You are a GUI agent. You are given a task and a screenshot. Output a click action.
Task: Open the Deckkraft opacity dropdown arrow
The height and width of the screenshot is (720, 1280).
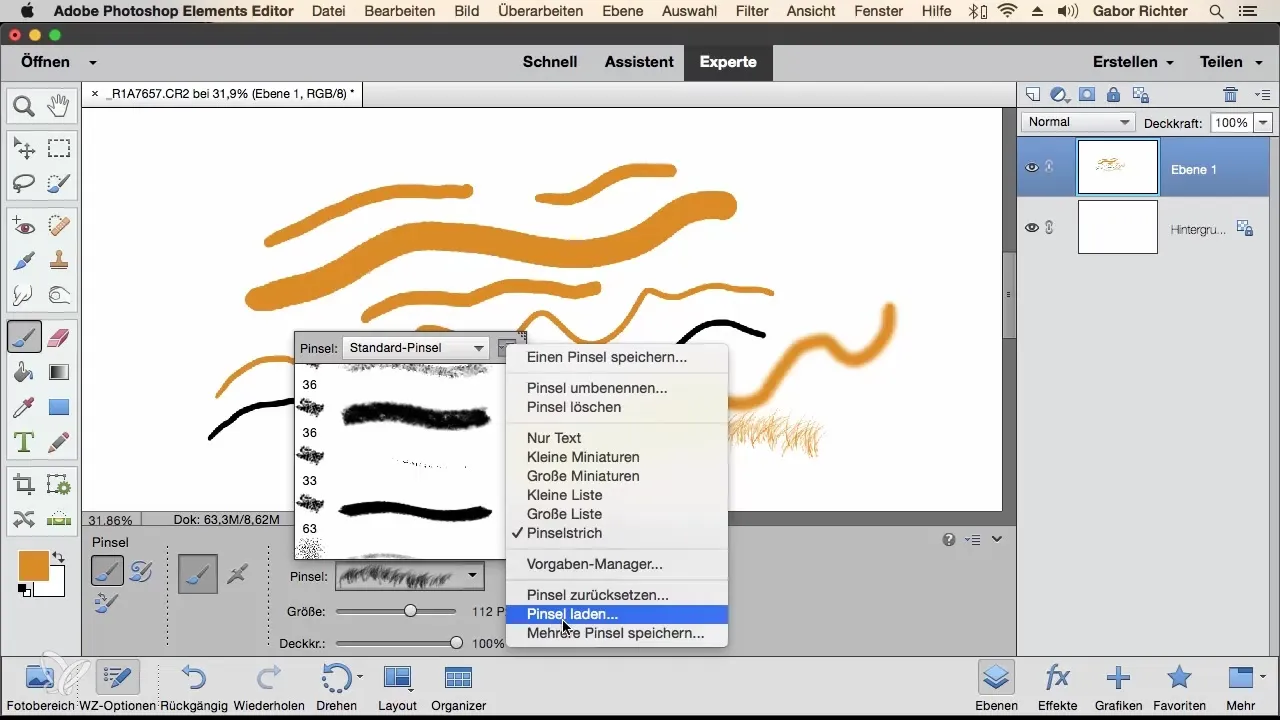tap(1262, 122)
